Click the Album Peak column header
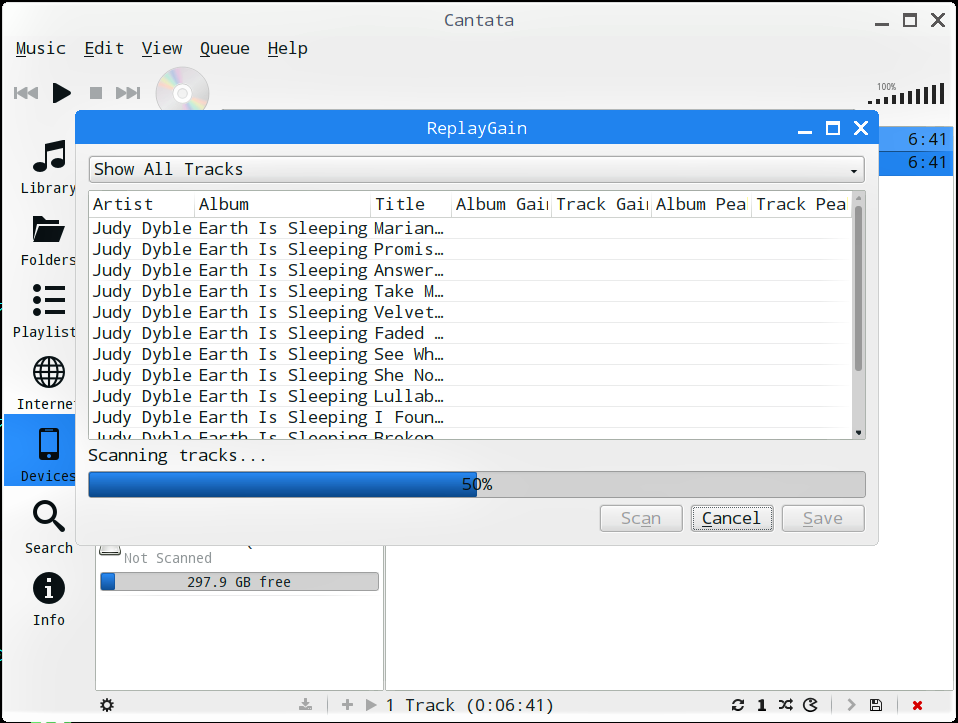 pos(701,204)
